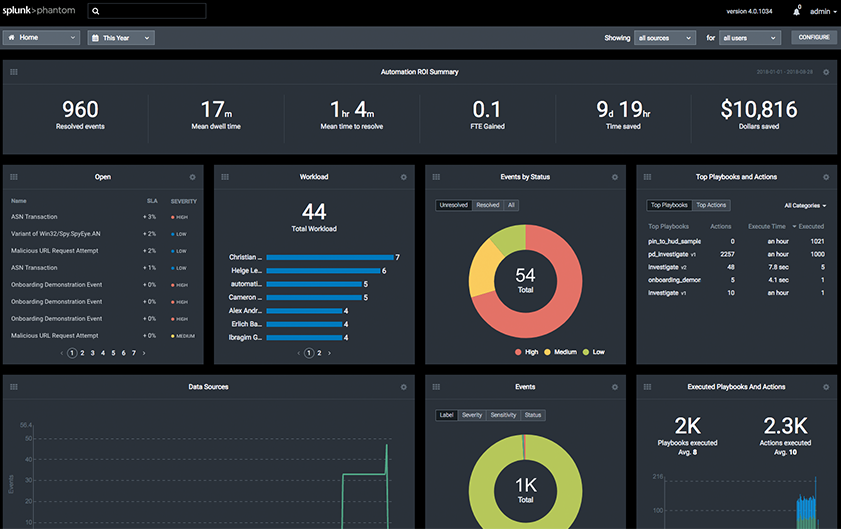Click the Workload panel grid handle
This screenshot has height=529, width=841.
click(x=225, y=177)
